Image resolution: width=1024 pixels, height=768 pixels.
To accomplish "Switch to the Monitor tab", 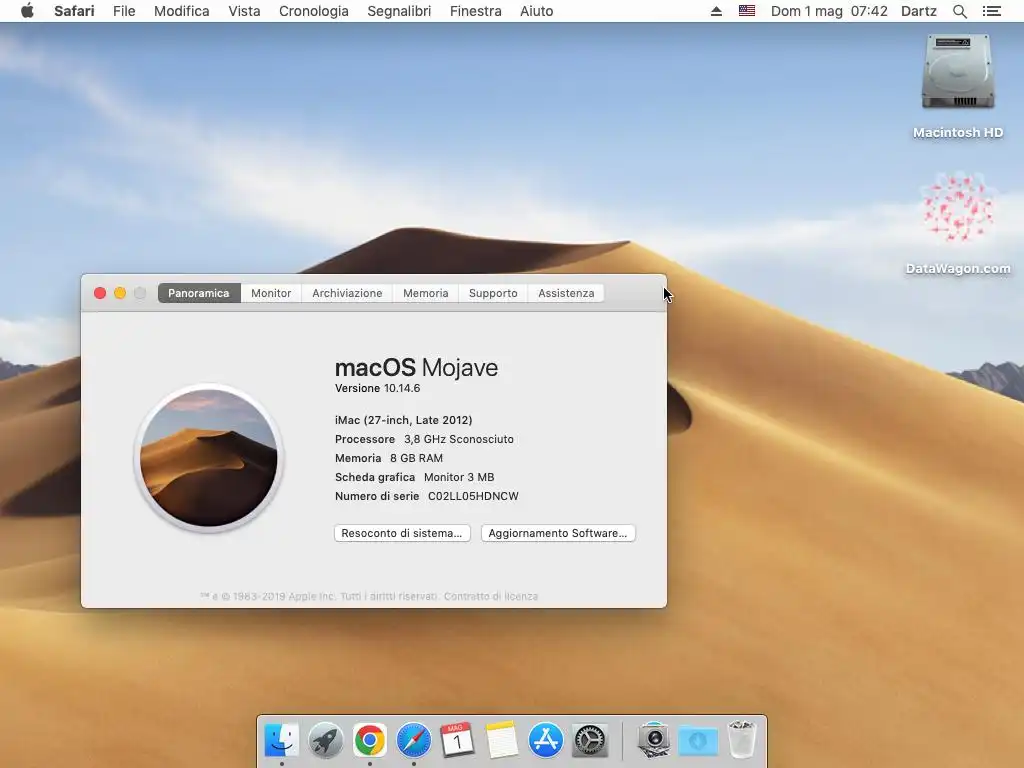I will point(271,293).
